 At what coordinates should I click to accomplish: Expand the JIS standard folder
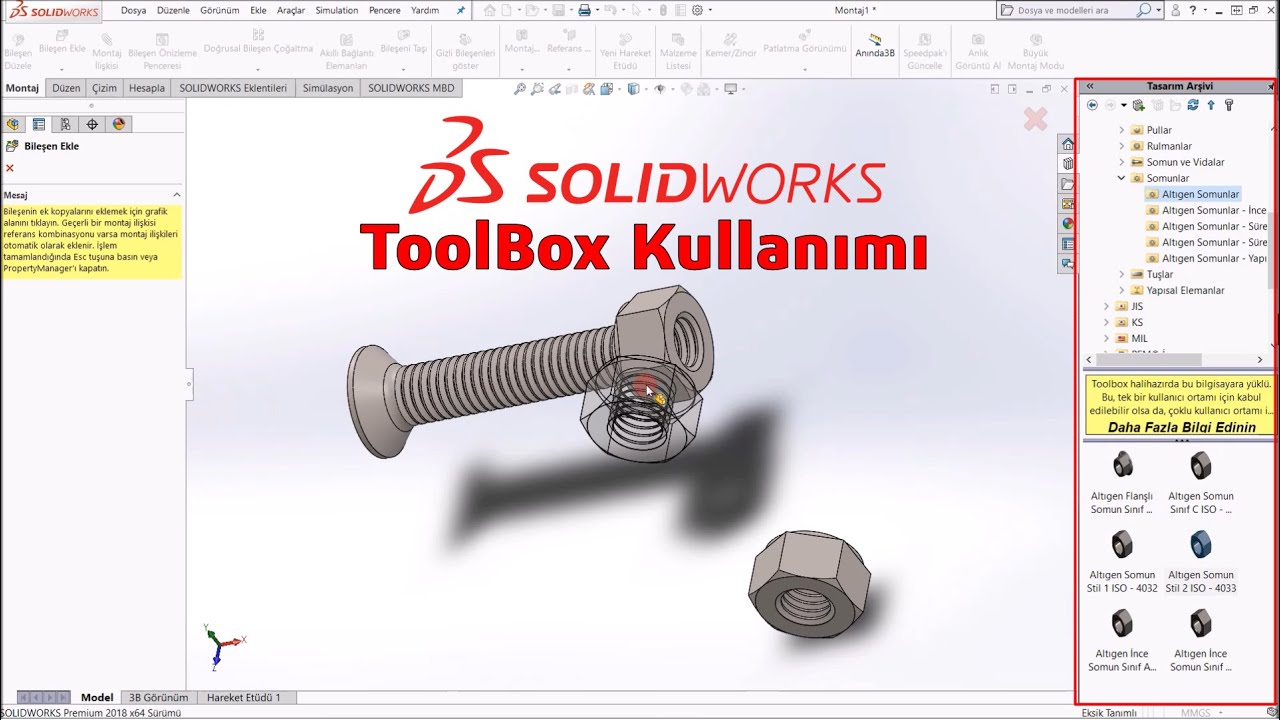[x=1106, y=306]
